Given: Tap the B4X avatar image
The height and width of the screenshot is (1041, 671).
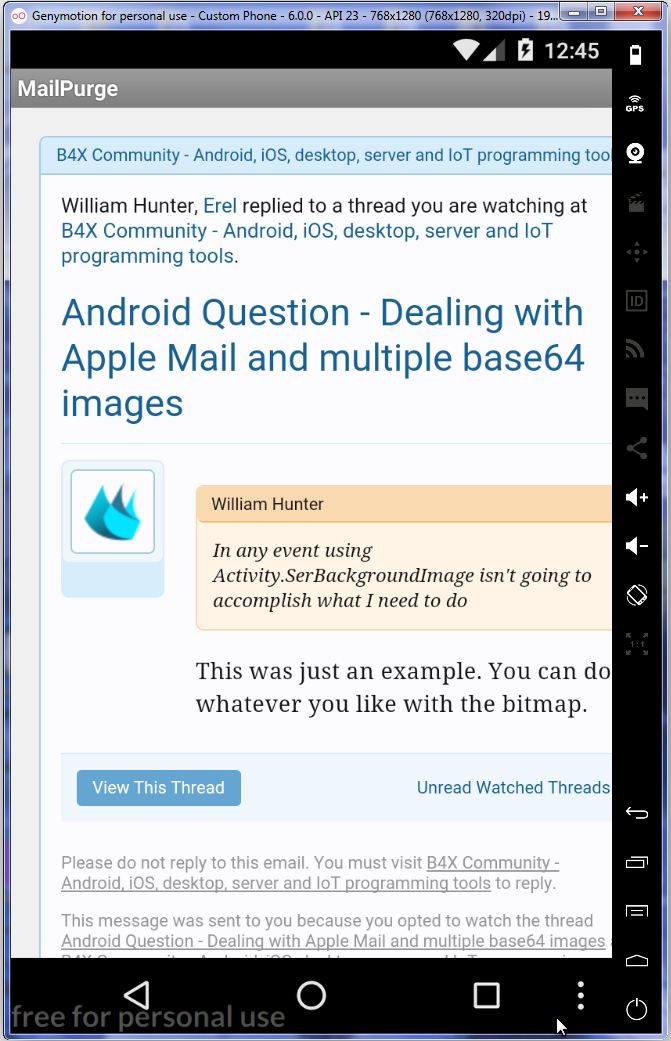Looking at the screenshot, I should (x=113, y=512).
